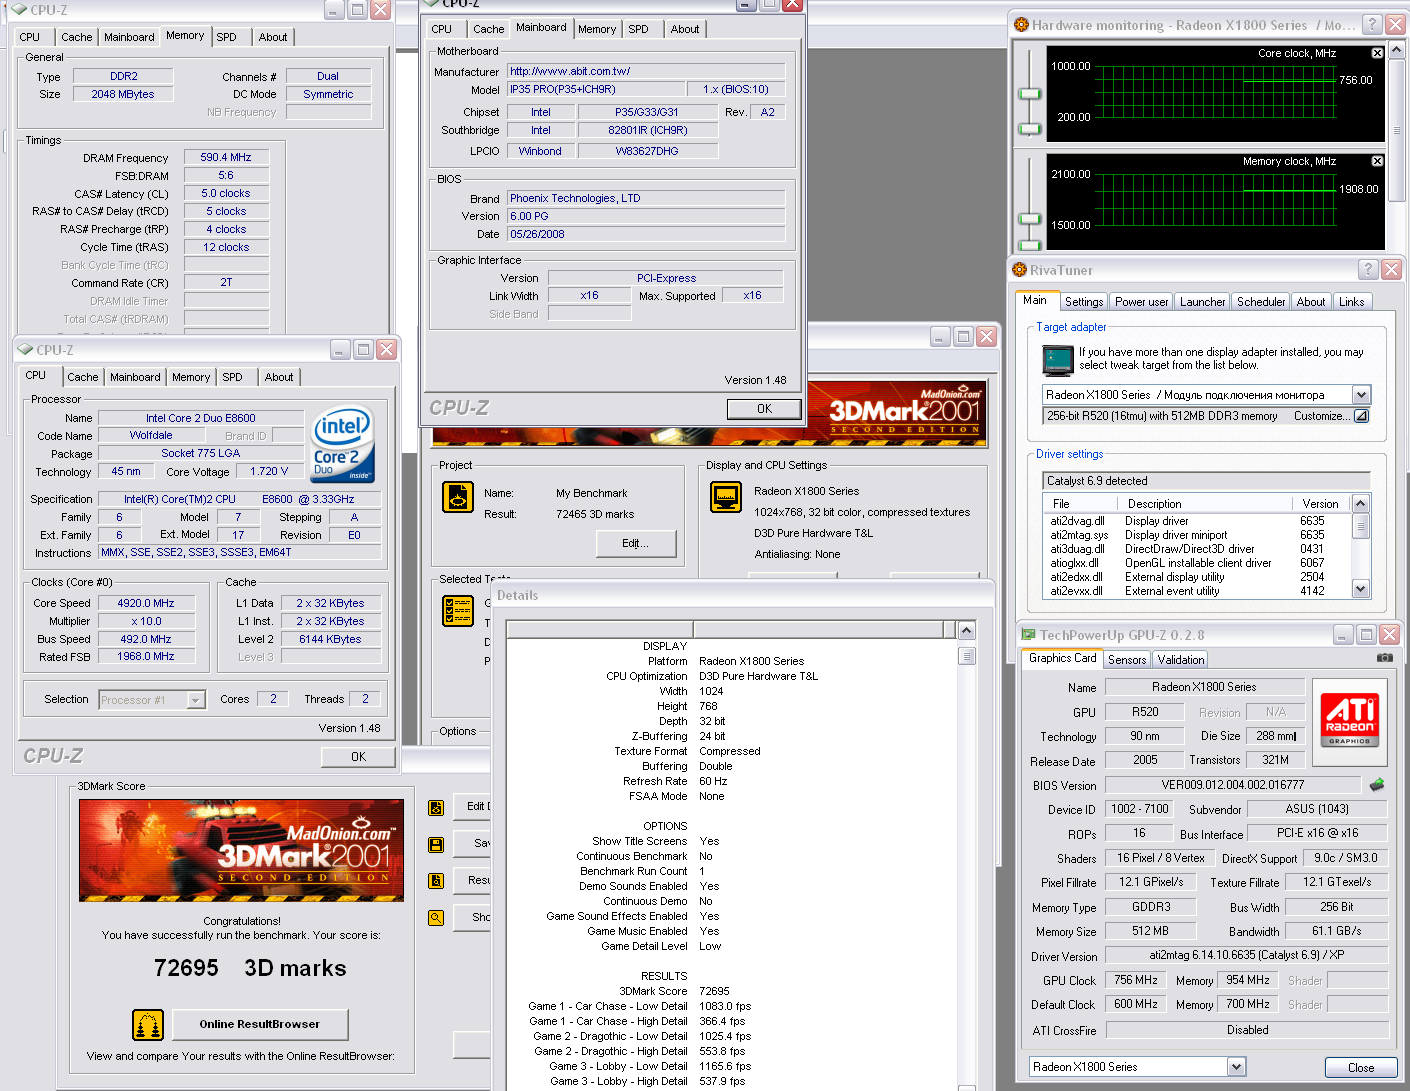Click the help question mark in RivaTuner title bar
This screenshot has height=1091, width=1410.
coord(1368,270)
